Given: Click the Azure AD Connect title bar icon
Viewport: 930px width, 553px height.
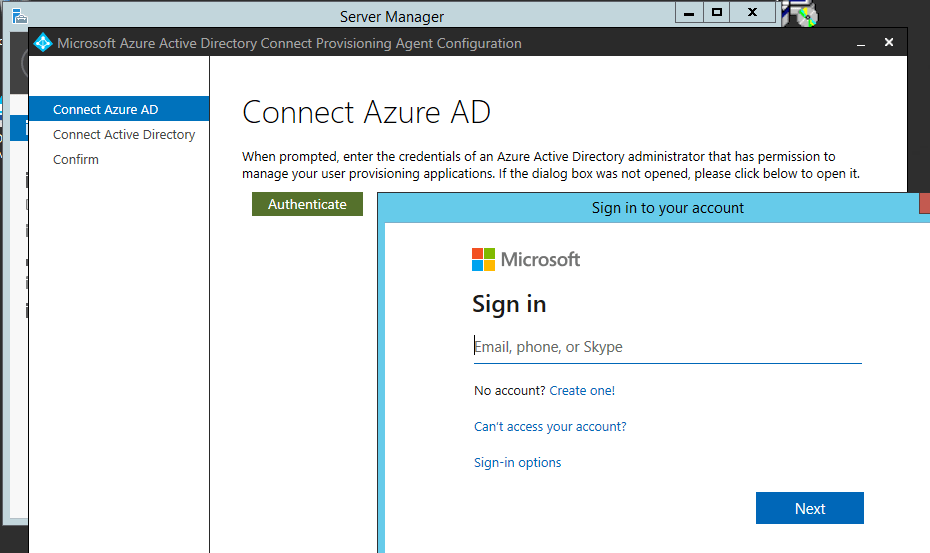Looking at the screenshot, I should (x=43, y=43).
